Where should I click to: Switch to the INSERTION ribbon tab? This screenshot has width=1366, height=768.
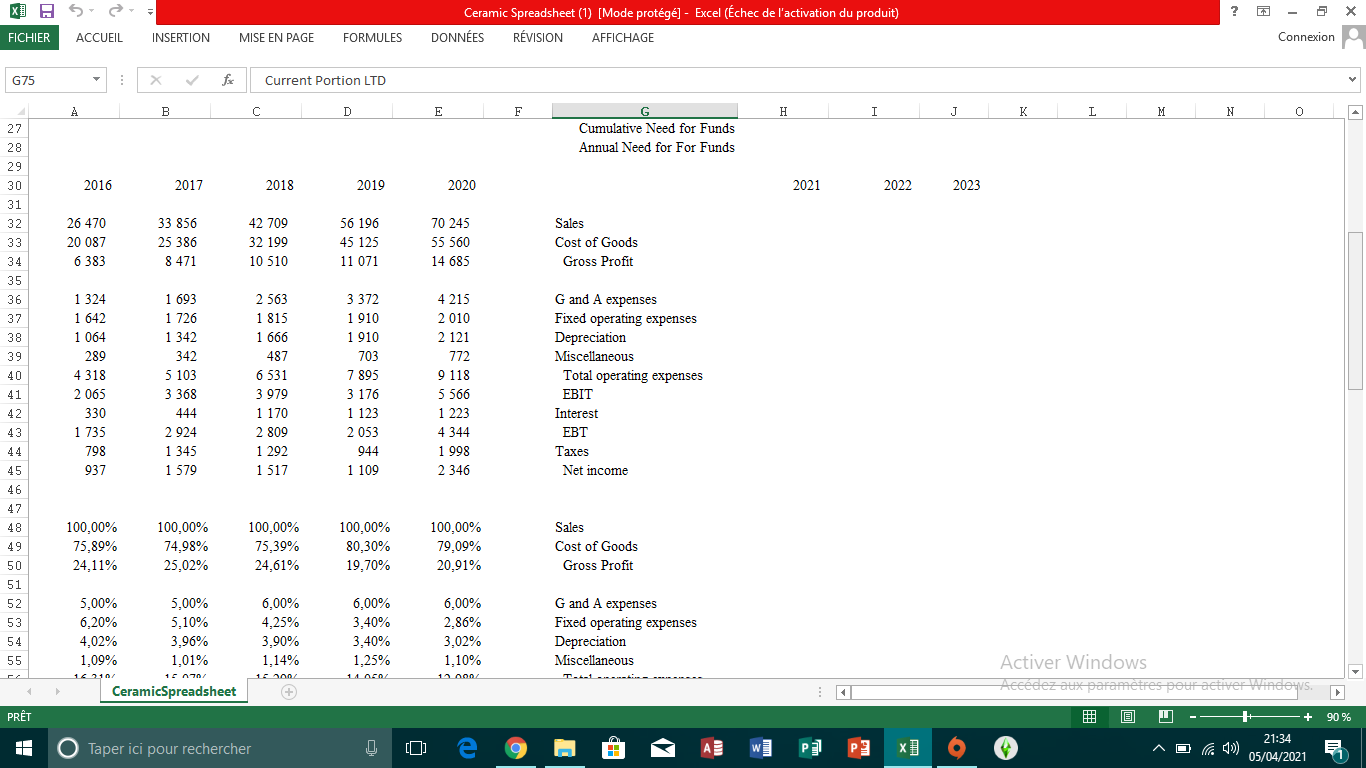(x=181, y=37)
